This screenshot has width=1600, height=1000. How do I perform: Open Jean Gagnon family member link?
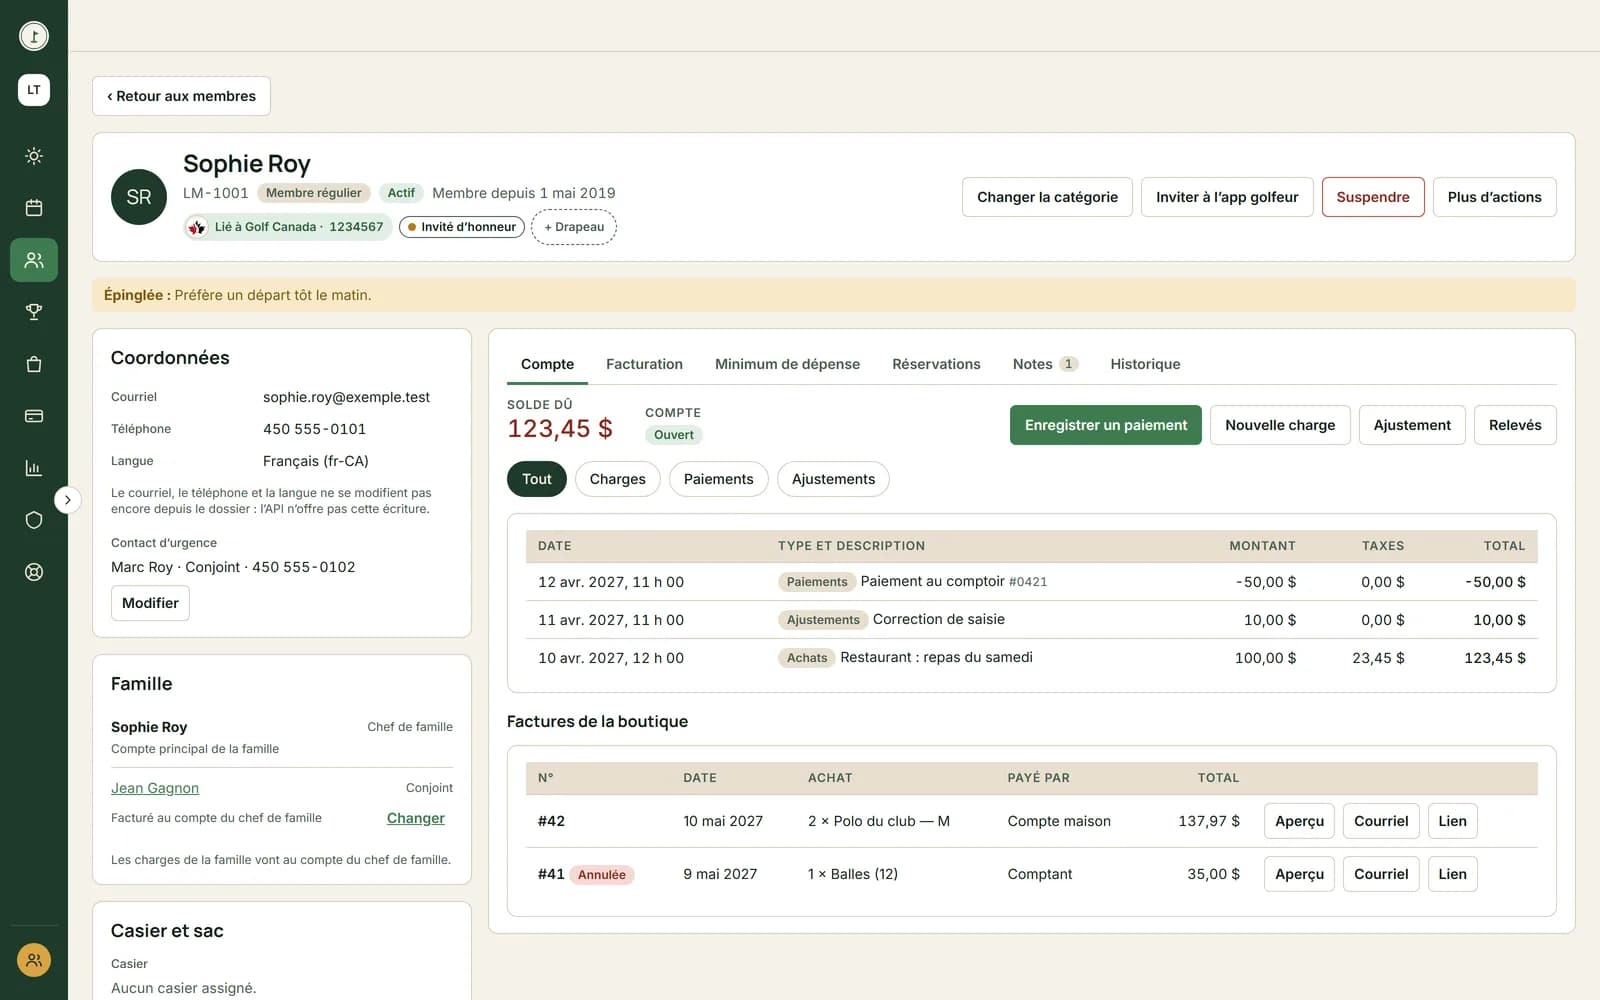(x=155, y=788)
